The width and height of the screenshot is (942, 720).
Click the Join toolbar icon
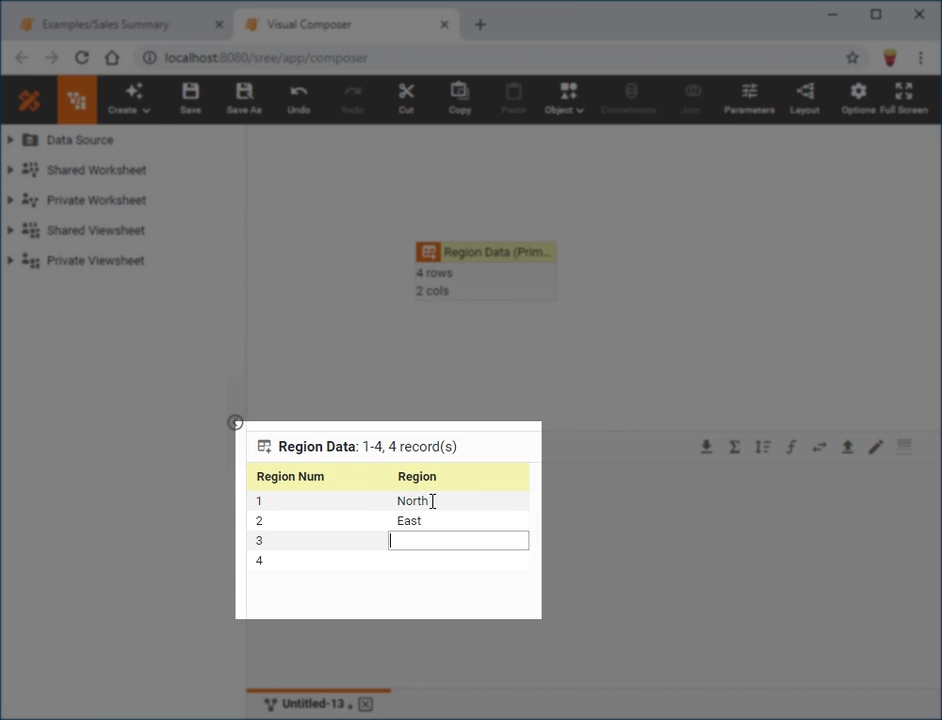[x=691, y=99]
